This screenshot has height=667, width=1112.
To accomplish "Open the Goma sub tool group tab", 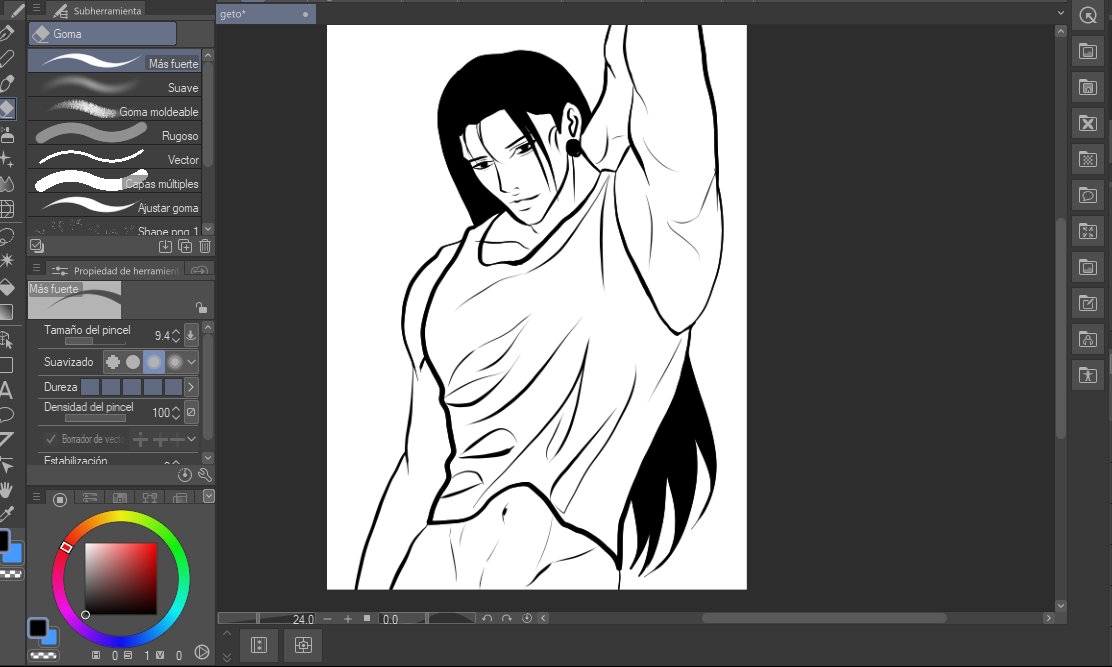I will click(x=102, y=33).
